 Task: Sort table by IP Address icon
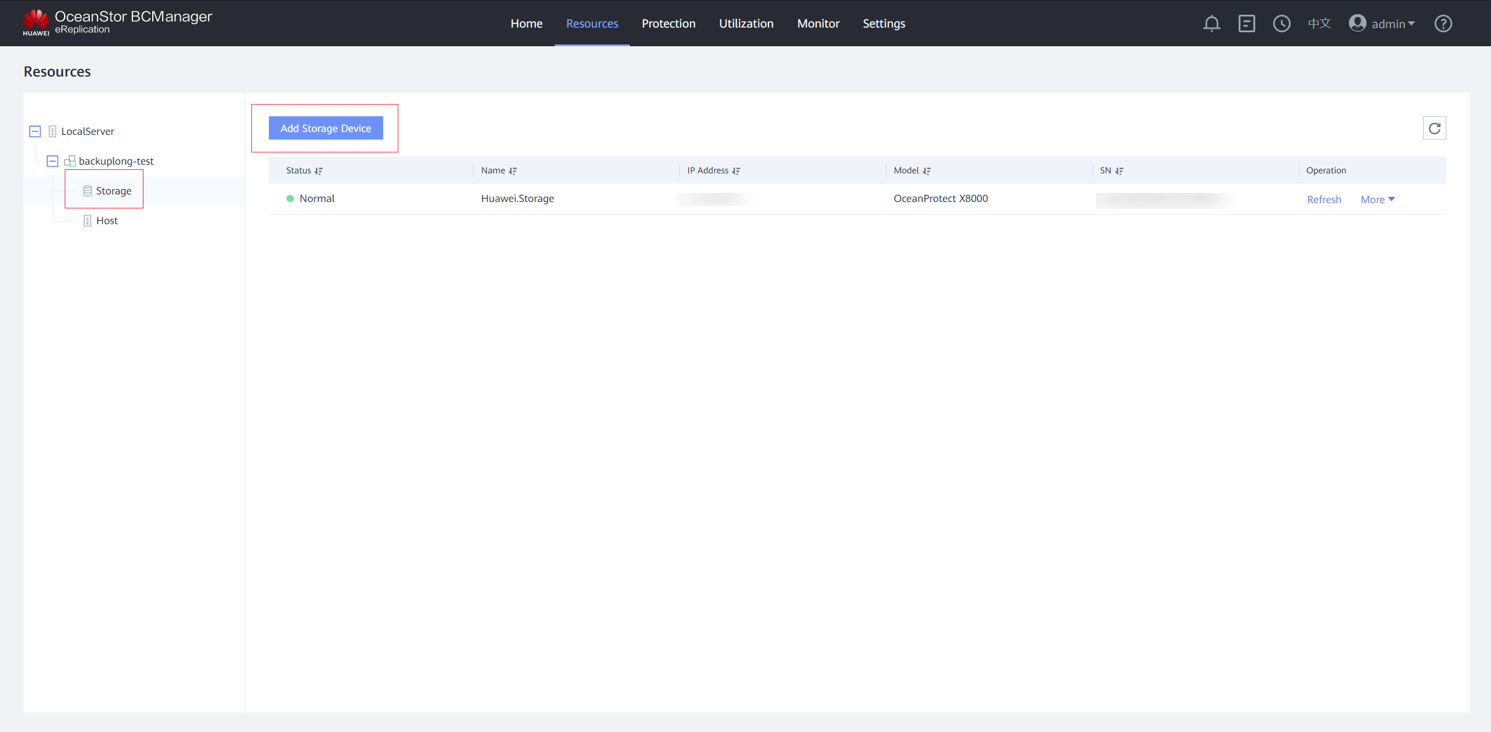pyautogui.click(x=736, y=171)
